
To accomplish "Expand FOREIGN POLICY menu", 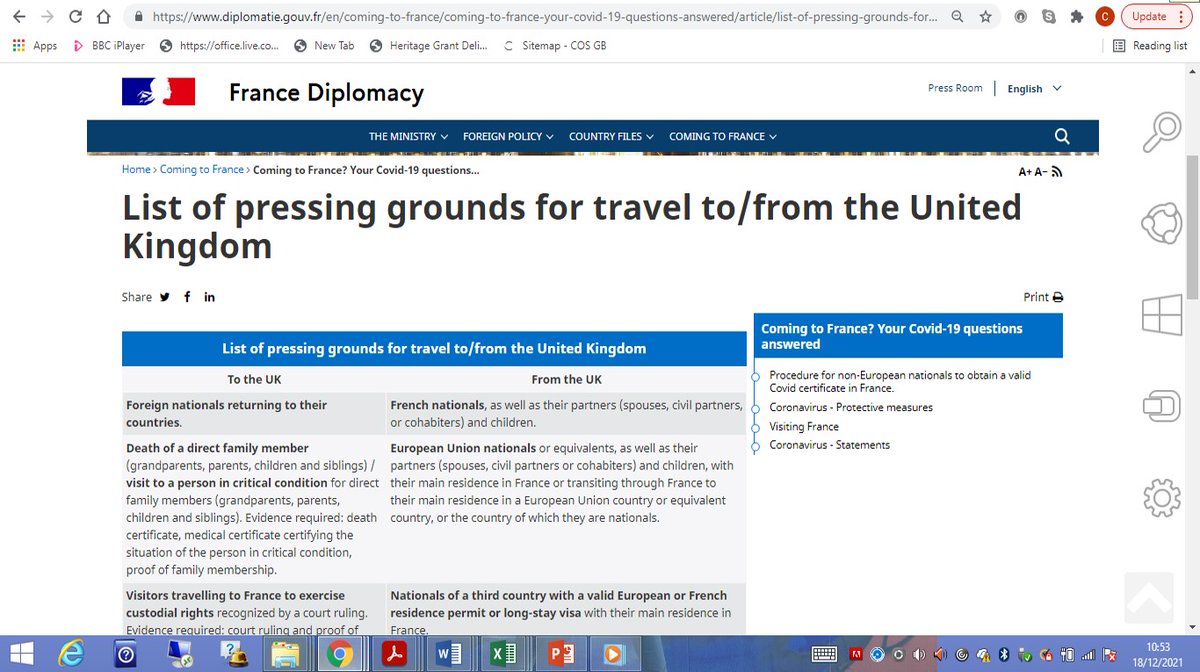I will coord(508,136).
